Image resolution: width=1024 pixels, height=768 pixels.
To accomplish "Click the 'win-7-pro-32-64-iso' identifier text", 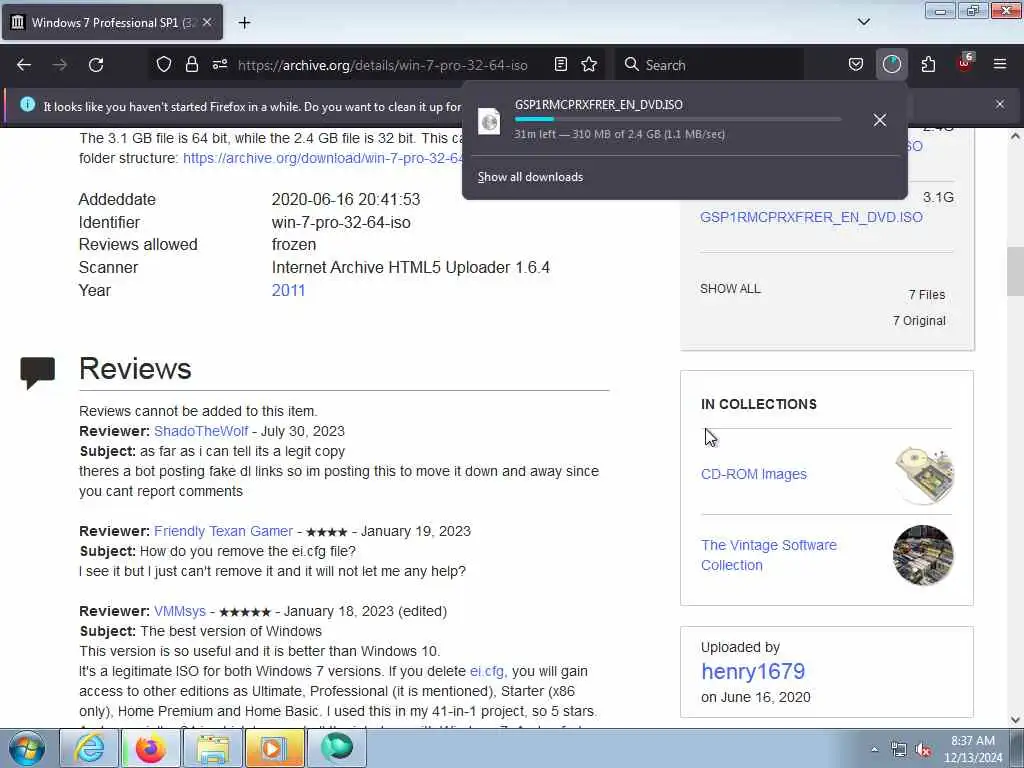I will [341, 223].
